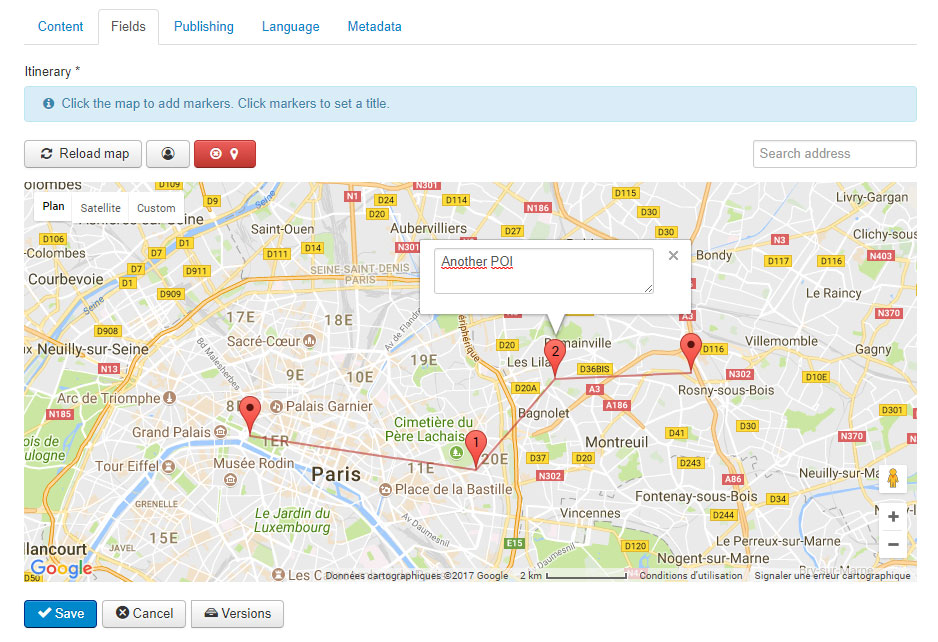Click the Courbevoie map label

point(66,279)
